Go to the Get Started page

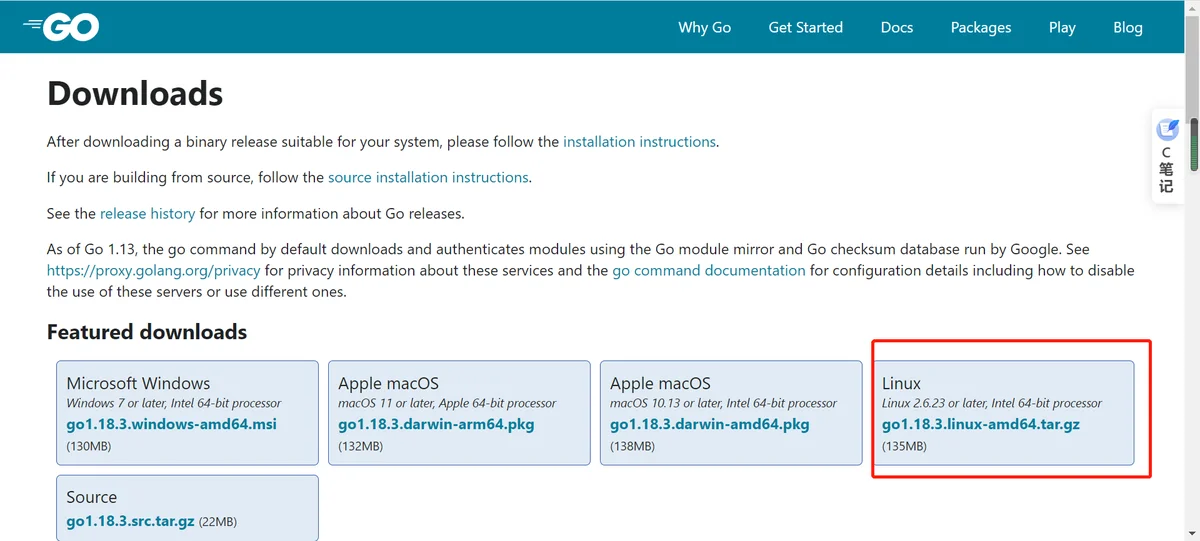(805, 27)
